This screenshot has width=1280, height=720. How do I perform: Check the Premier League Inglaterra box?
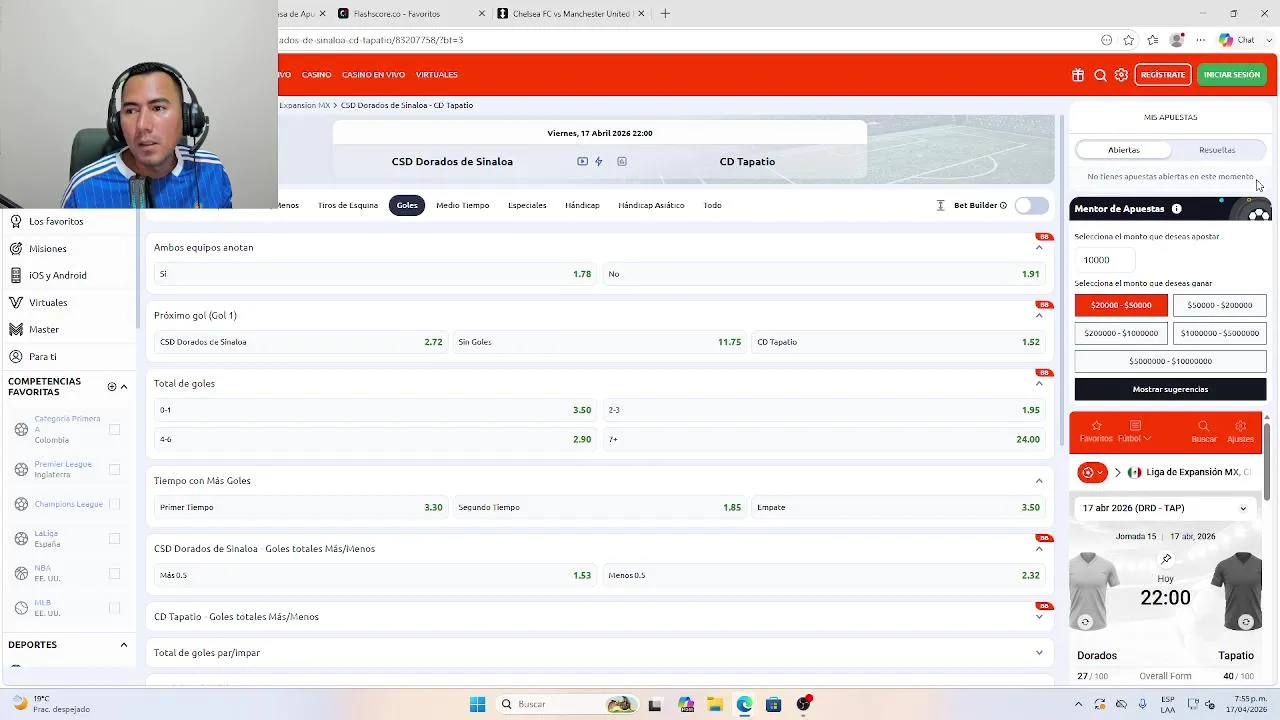114,469
